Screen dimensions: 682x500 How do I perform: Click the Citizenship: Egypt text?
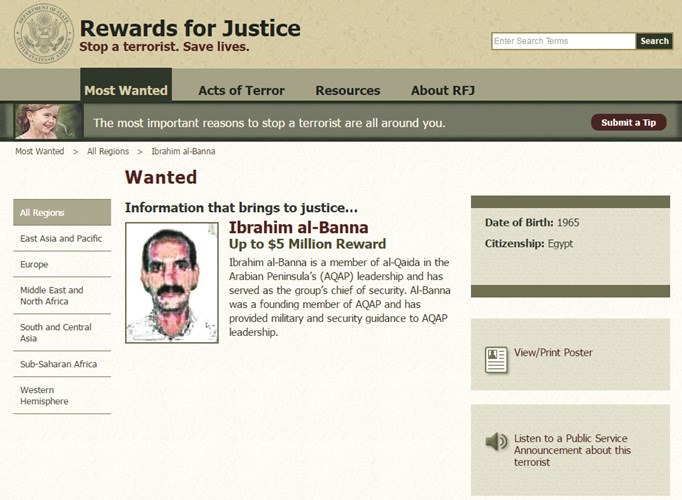(529, 243)
